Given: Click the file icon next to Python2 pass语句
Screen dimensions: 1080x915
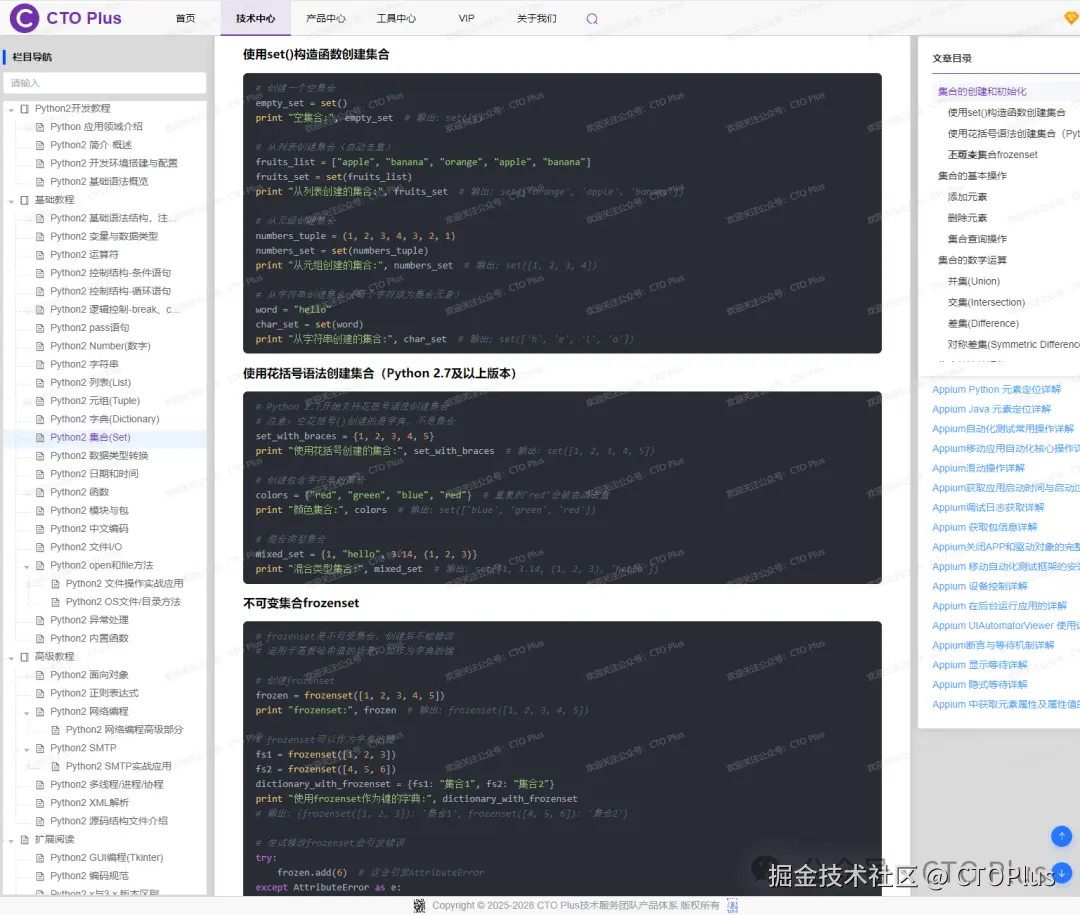Looking at the screenshot, I should click(x=40, y=327).
